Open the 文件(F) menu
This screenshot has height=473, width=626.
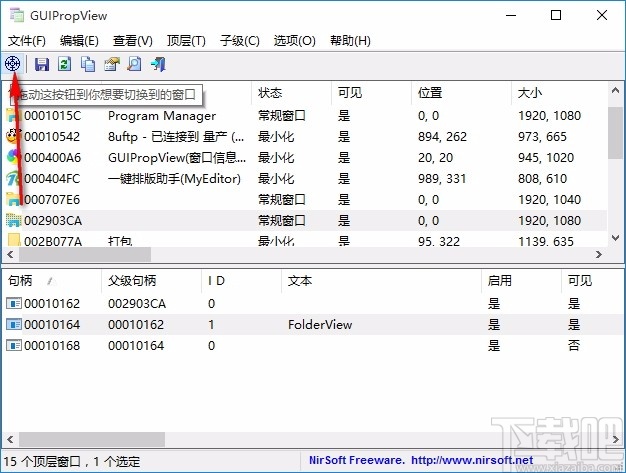[27, 41]
